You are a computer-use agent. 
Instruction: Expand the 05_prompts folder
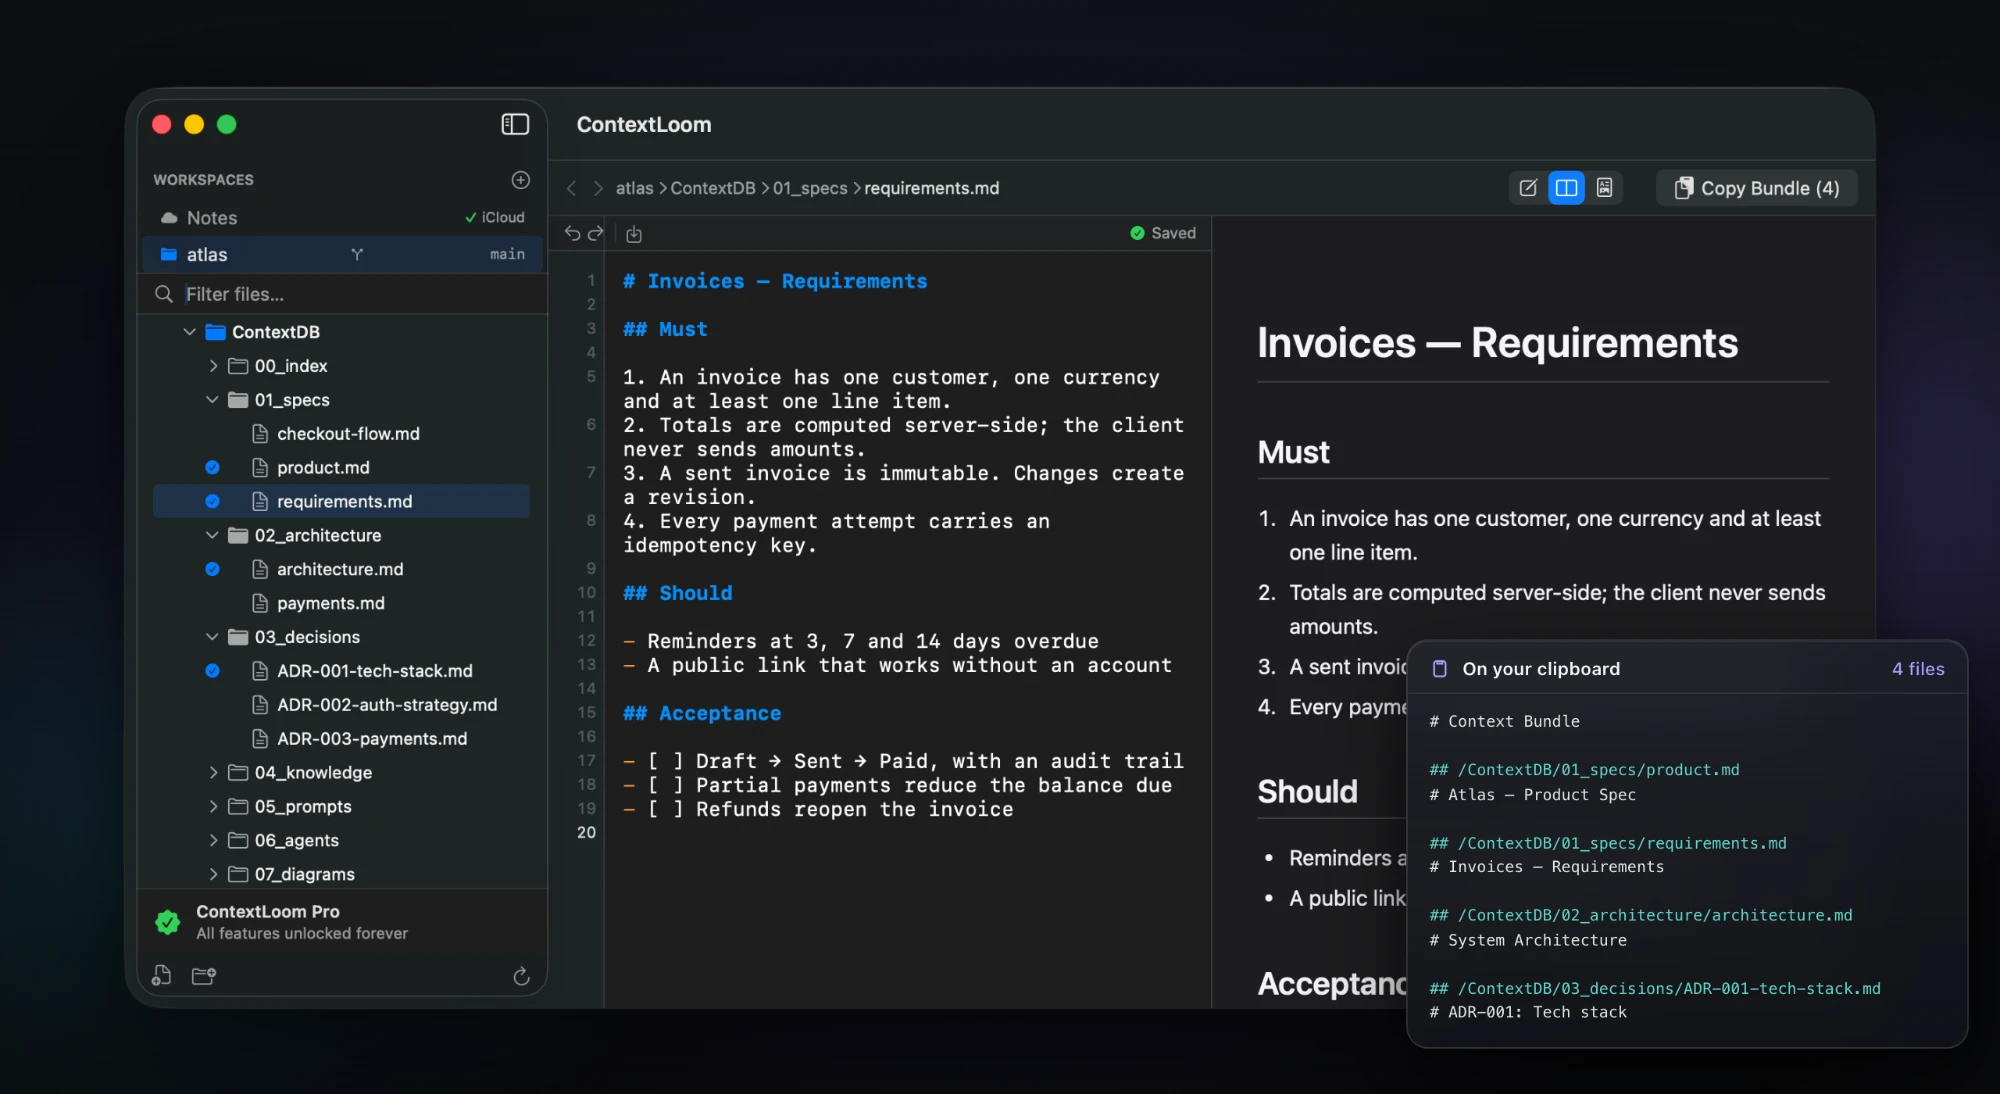213,807
